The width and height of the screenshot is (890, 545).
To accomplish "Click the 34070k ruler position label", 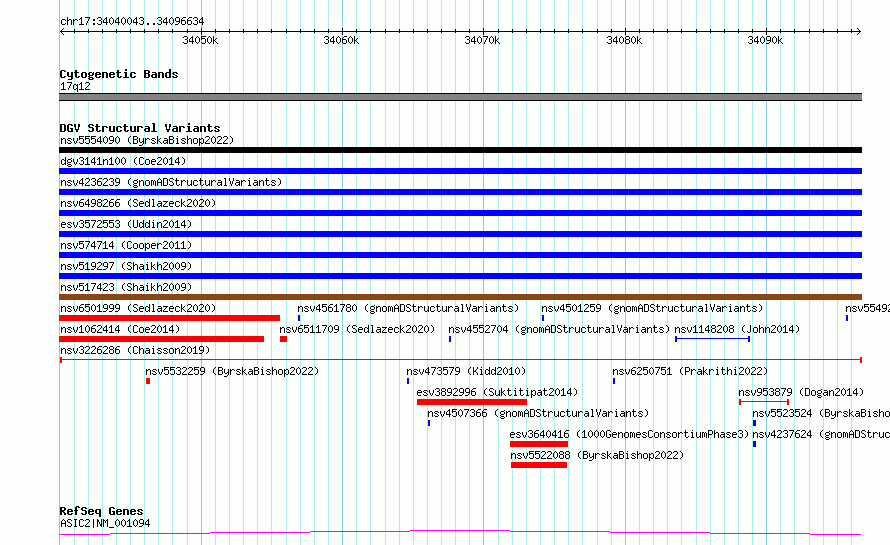I will (482, 40).
